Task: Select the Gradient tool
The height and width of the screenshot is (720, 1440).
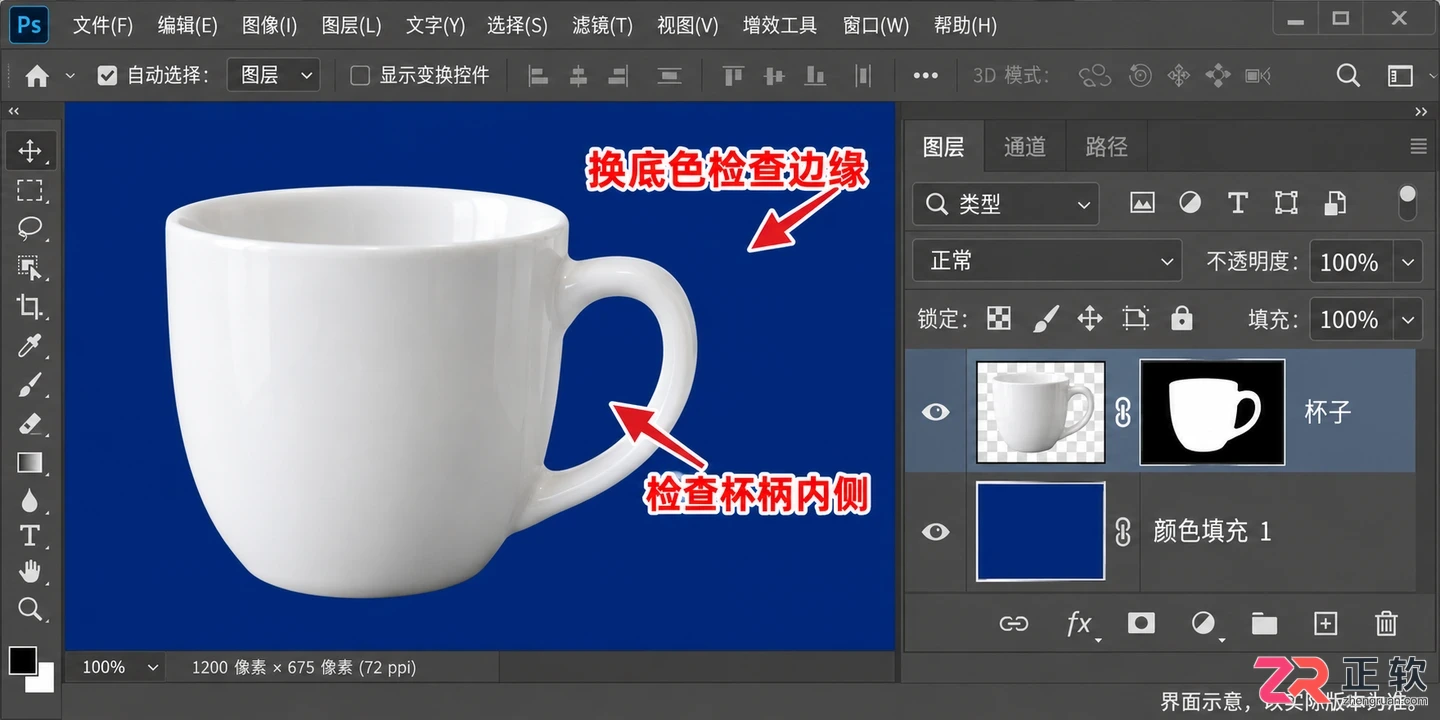Action: click(x=30, y=462)
